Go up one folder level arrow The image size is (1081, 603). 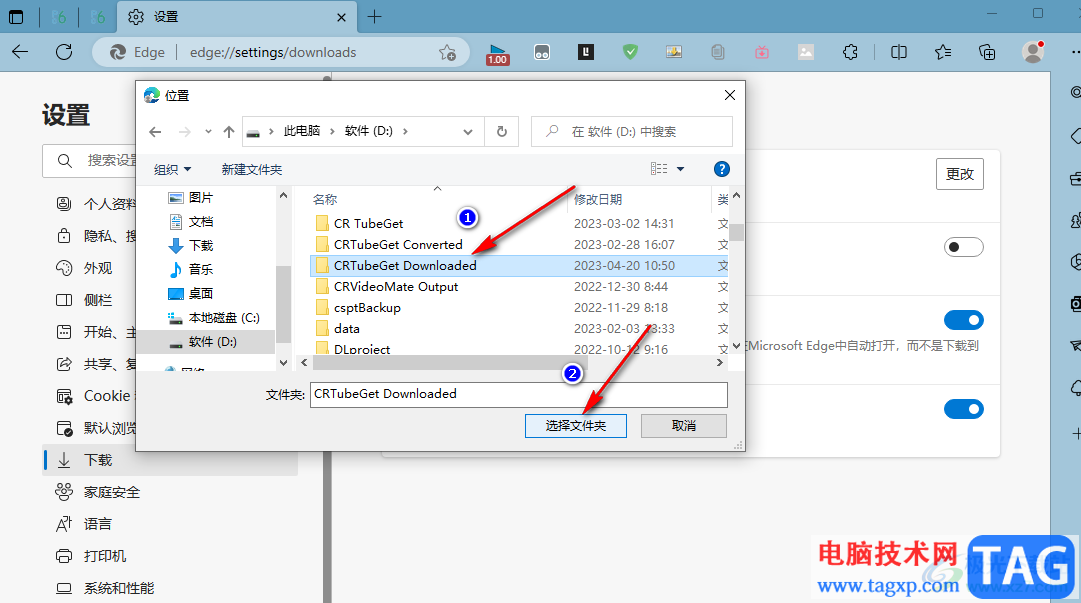click(x=229, y=132)
